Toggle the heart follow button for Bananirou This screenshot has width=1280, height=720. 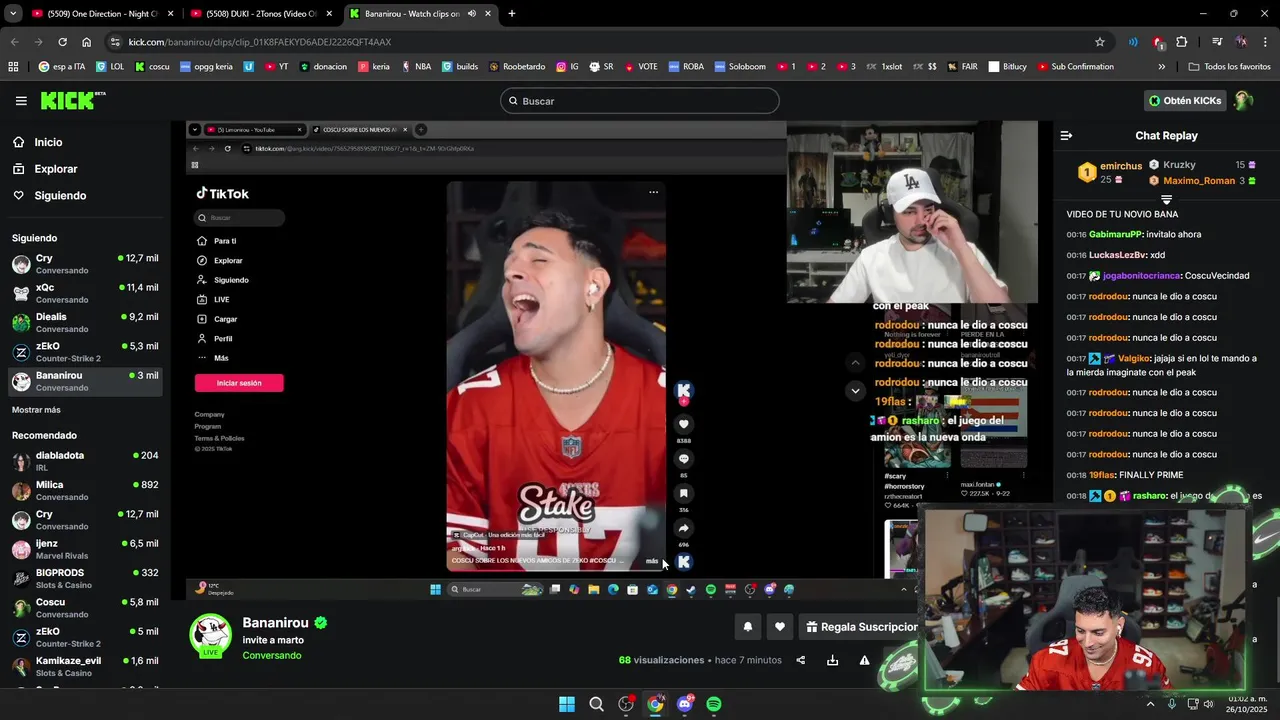click(x=780, y=627)
